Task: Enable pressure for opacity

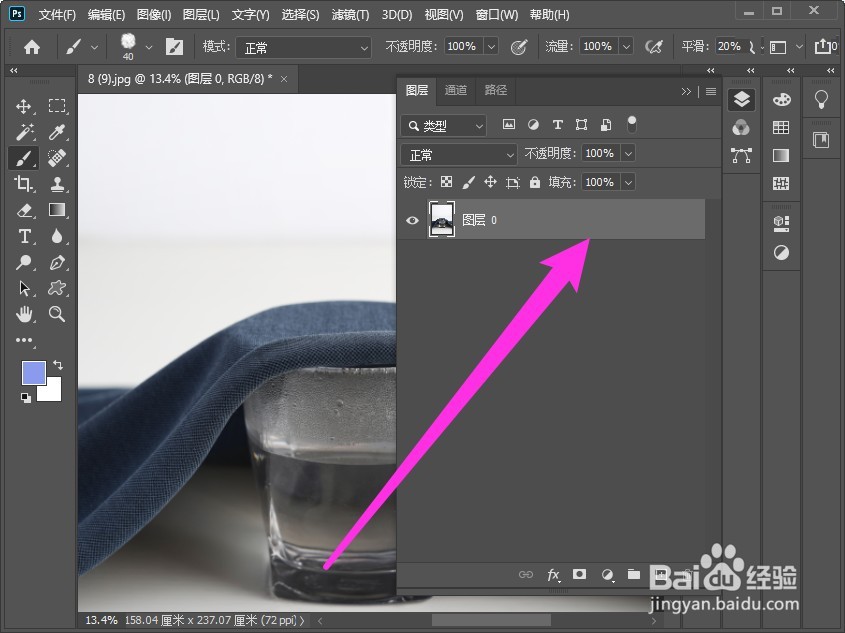Action: [518, 47]
